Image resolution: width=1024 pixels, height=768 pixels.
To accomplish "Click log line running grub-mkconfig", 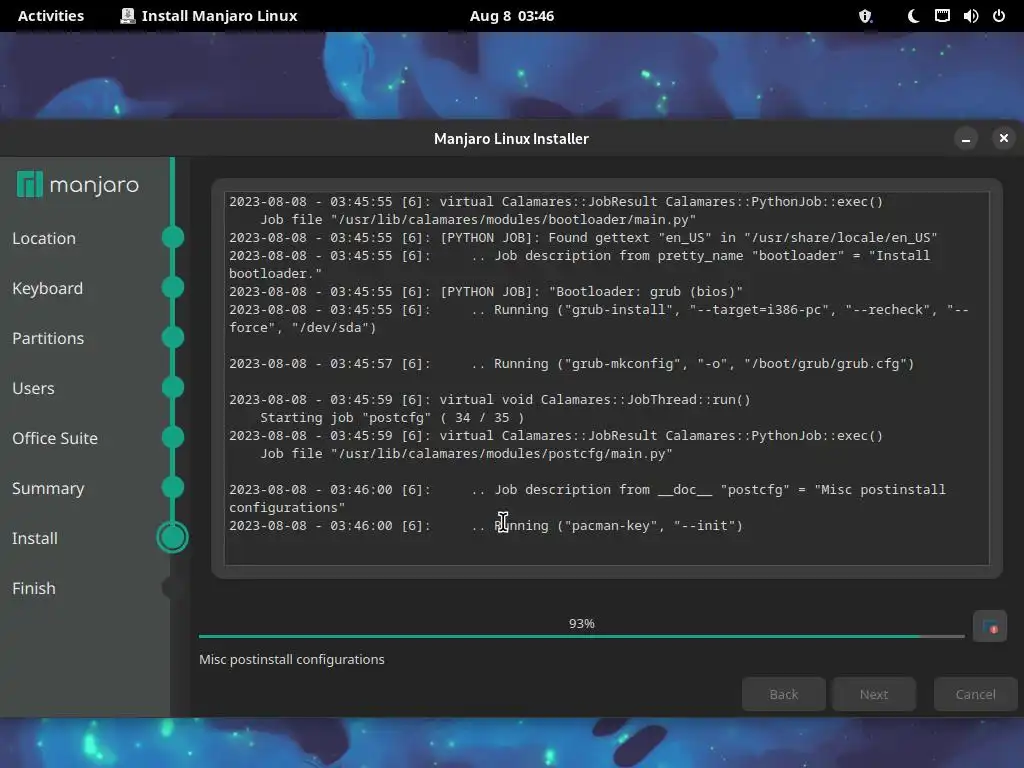I will click(x=571, y=364).
